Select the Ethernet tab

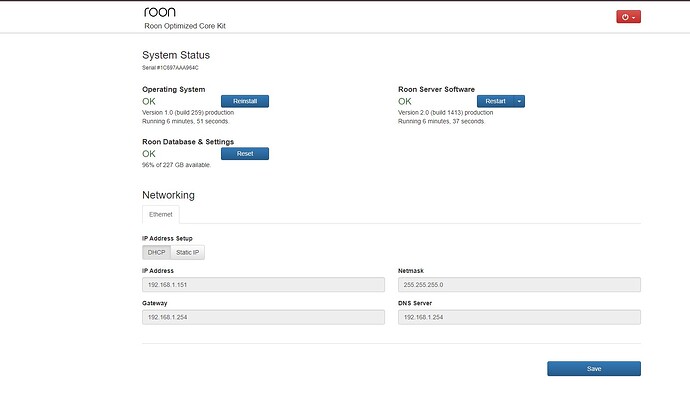click(x=161, y=214)
